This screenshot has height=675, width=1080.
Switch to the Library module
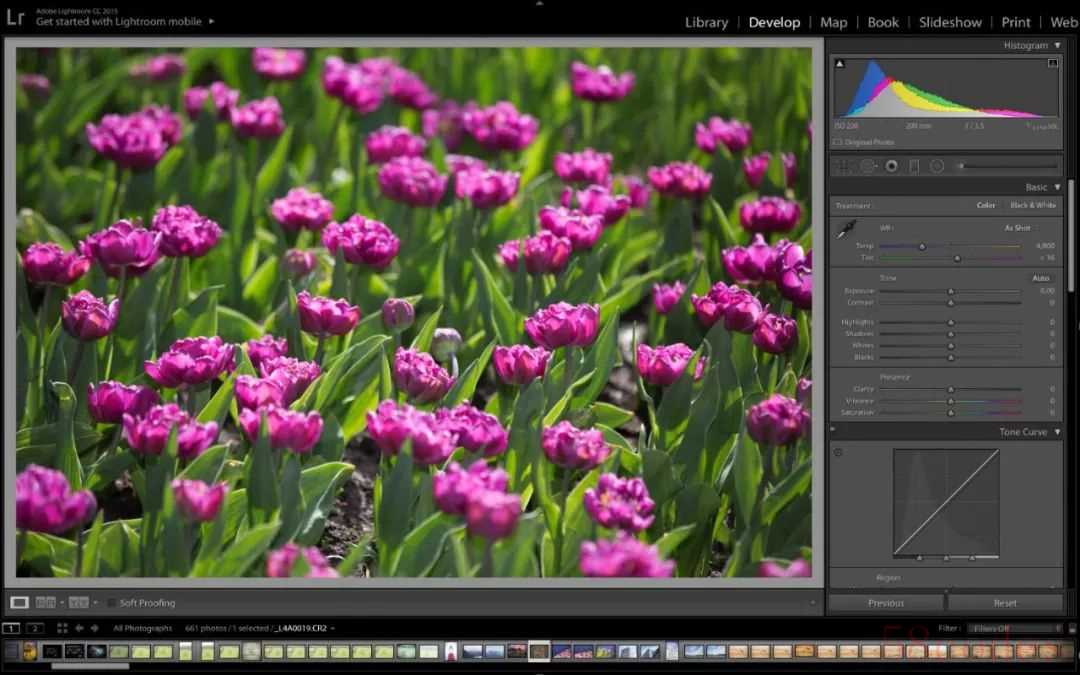click(706, 22)
